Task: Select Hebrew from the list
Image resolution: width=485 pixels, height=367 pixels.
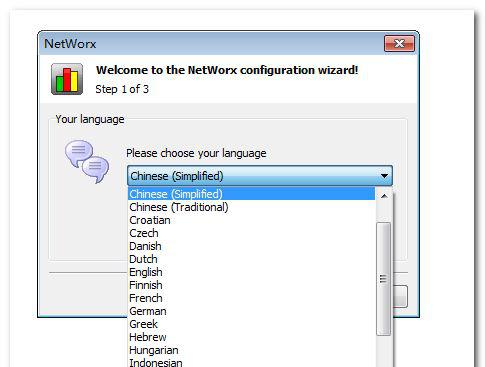Action: click(252, 337)
